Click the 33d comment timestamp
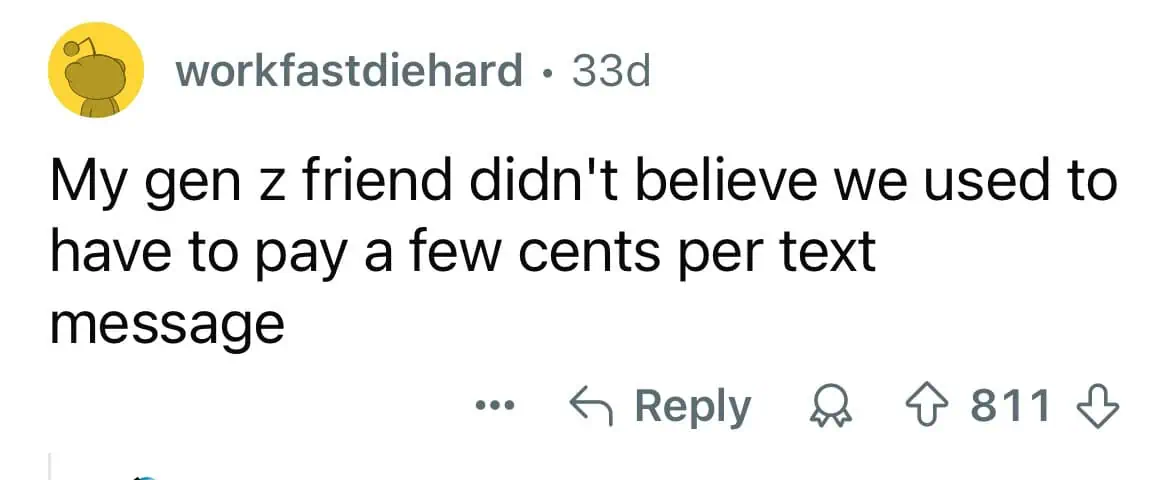 click(612, 71)
